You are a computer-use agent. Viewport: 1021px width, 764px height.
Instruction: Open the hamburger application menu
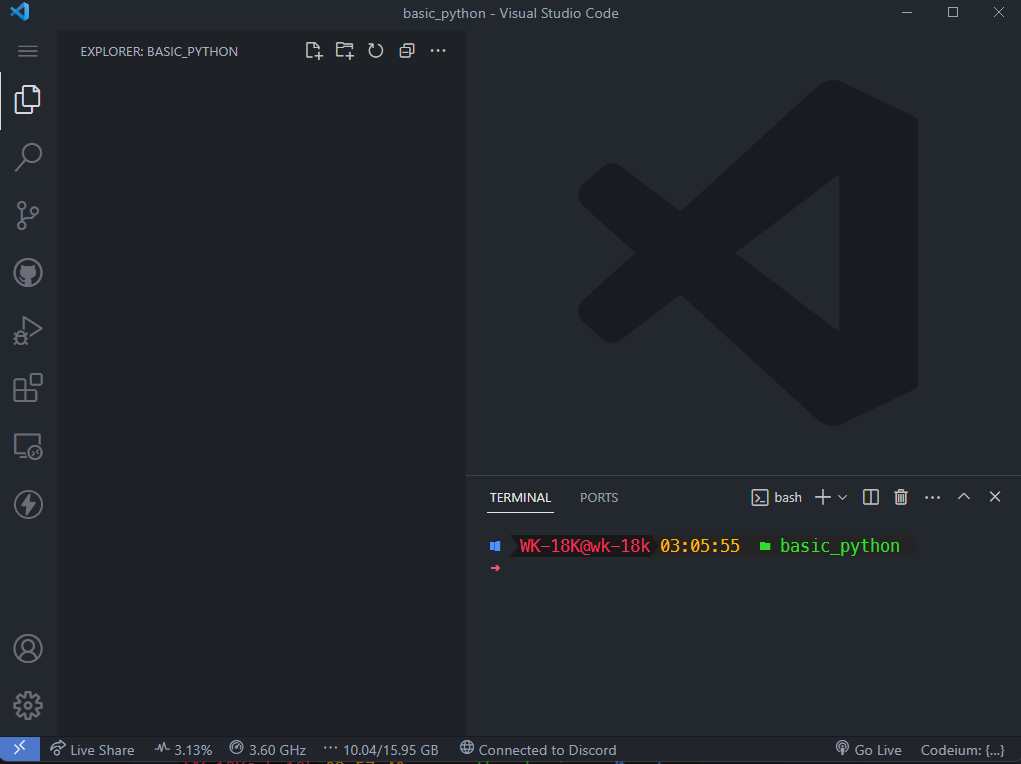pyautogui.click(x=27, y=51)
